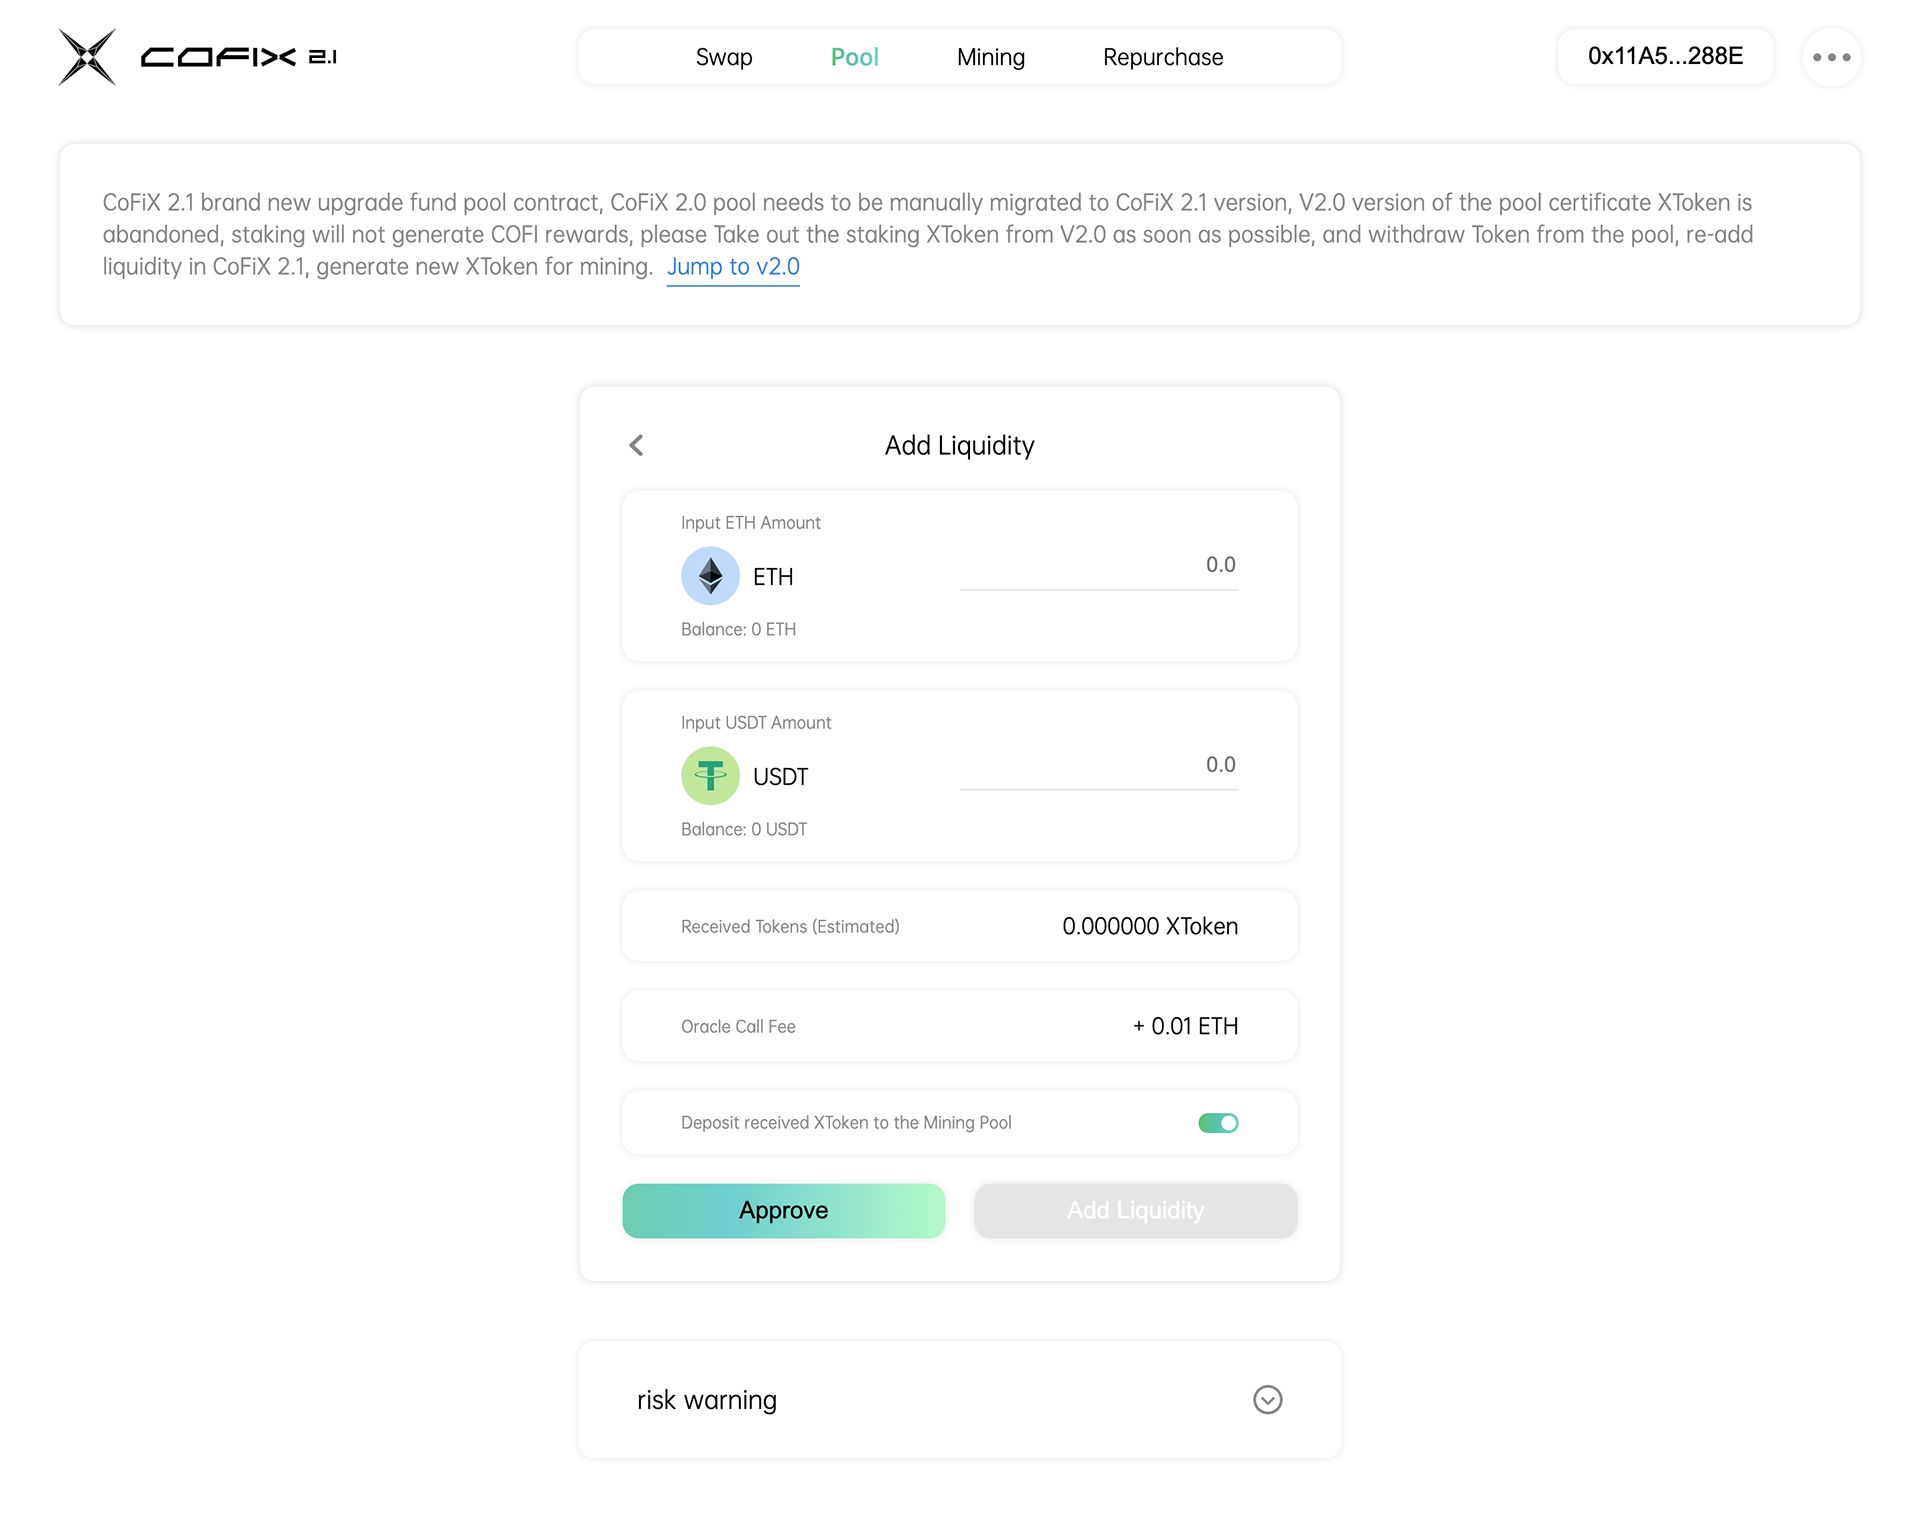The width and height of the screenshot is (1920, 1517).
Task: Follow the Jump to v2.0 link
Action: [733, 267]
